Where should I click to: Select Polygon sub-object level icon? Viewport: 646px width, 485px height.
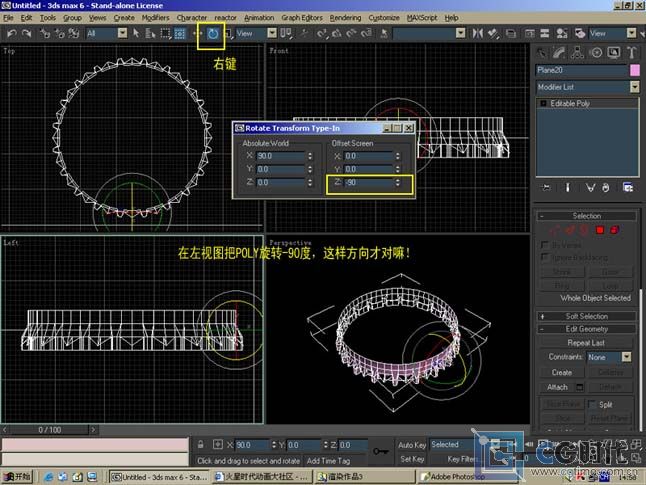[x=599, y=230]
